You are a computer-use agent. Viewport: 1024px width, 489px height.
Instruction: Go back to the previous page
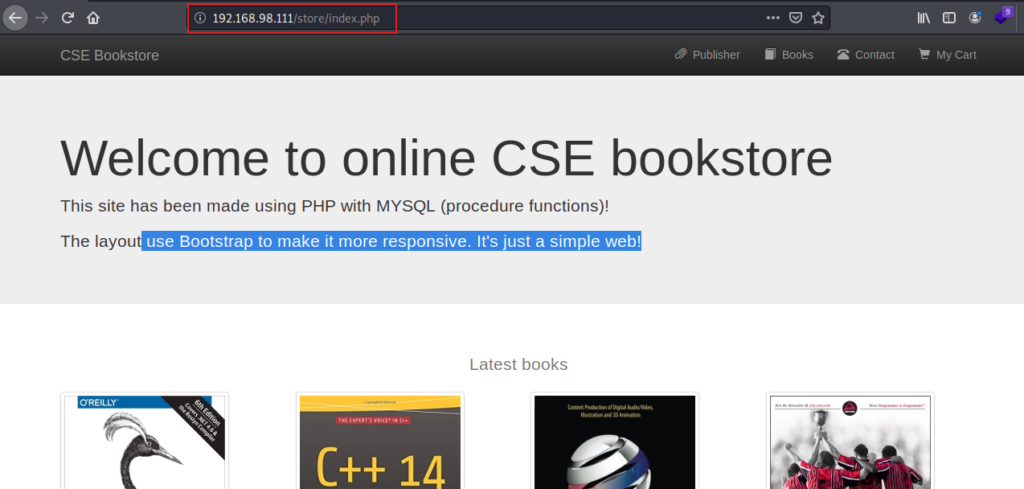point(15,18)
